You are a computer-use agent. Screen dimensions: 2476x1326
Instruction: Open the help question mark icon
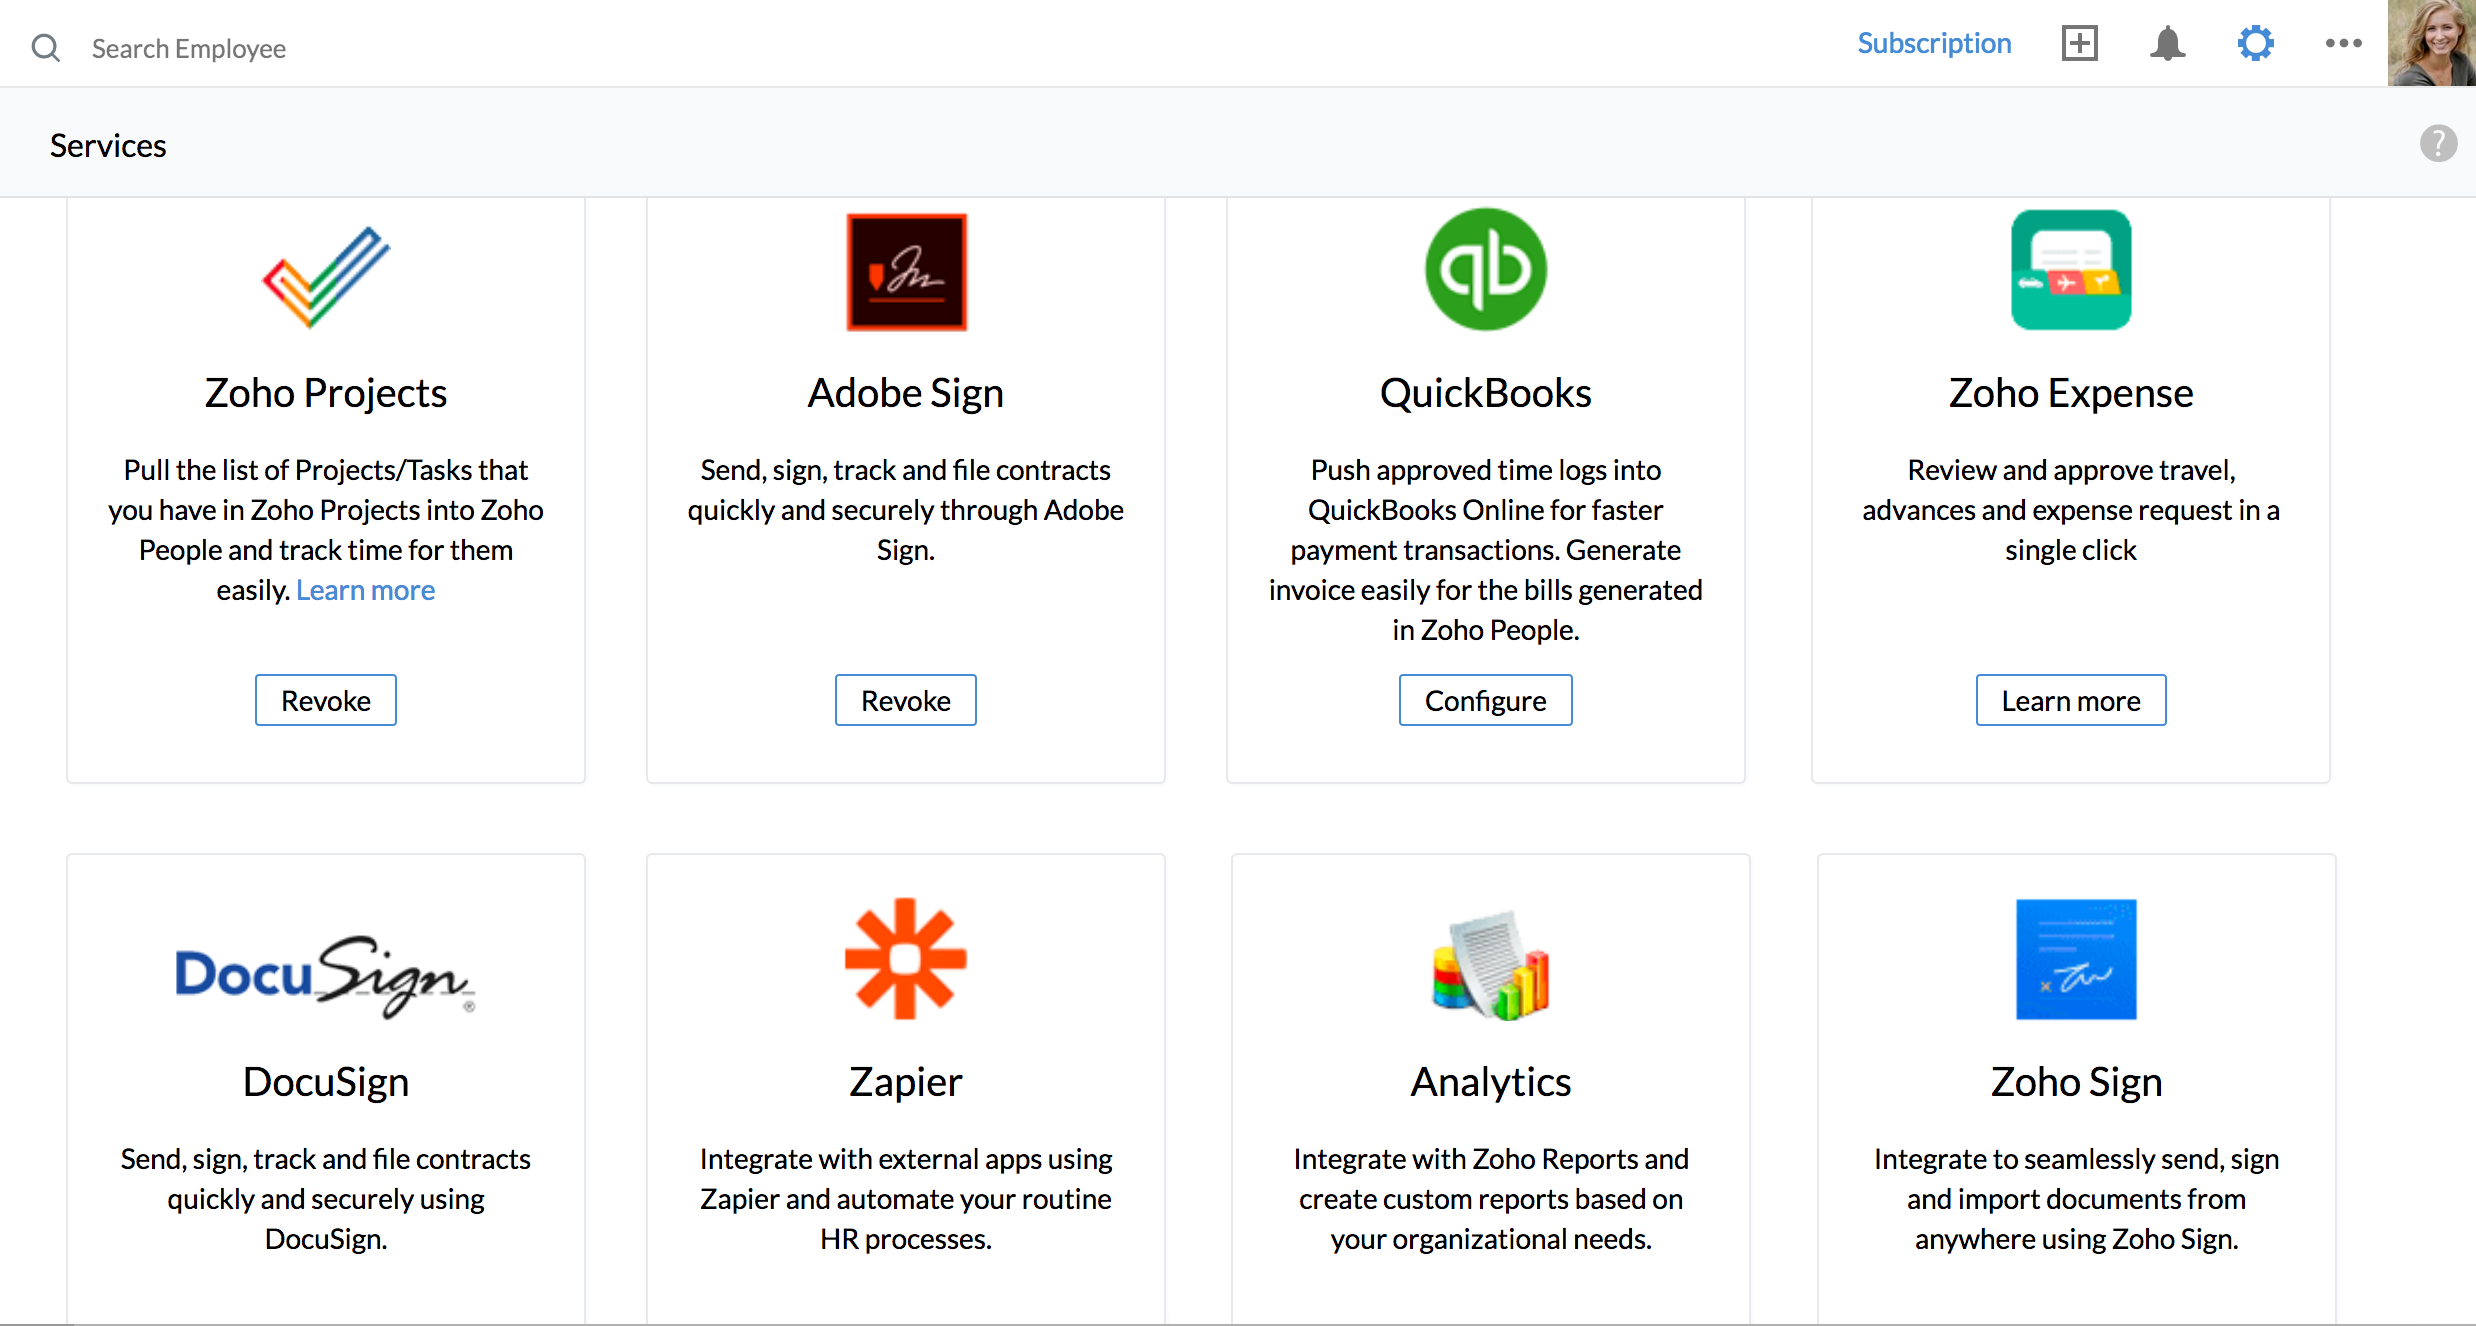[x=2438, y=143]
